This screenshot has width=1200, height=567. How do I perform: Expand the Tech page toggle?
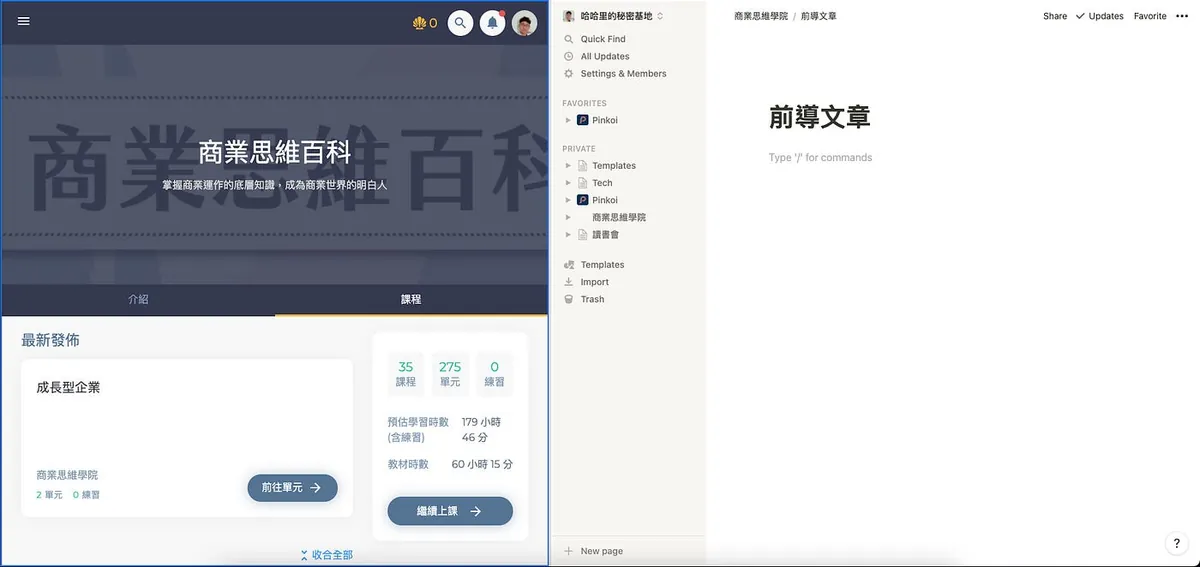coord(568,183)
